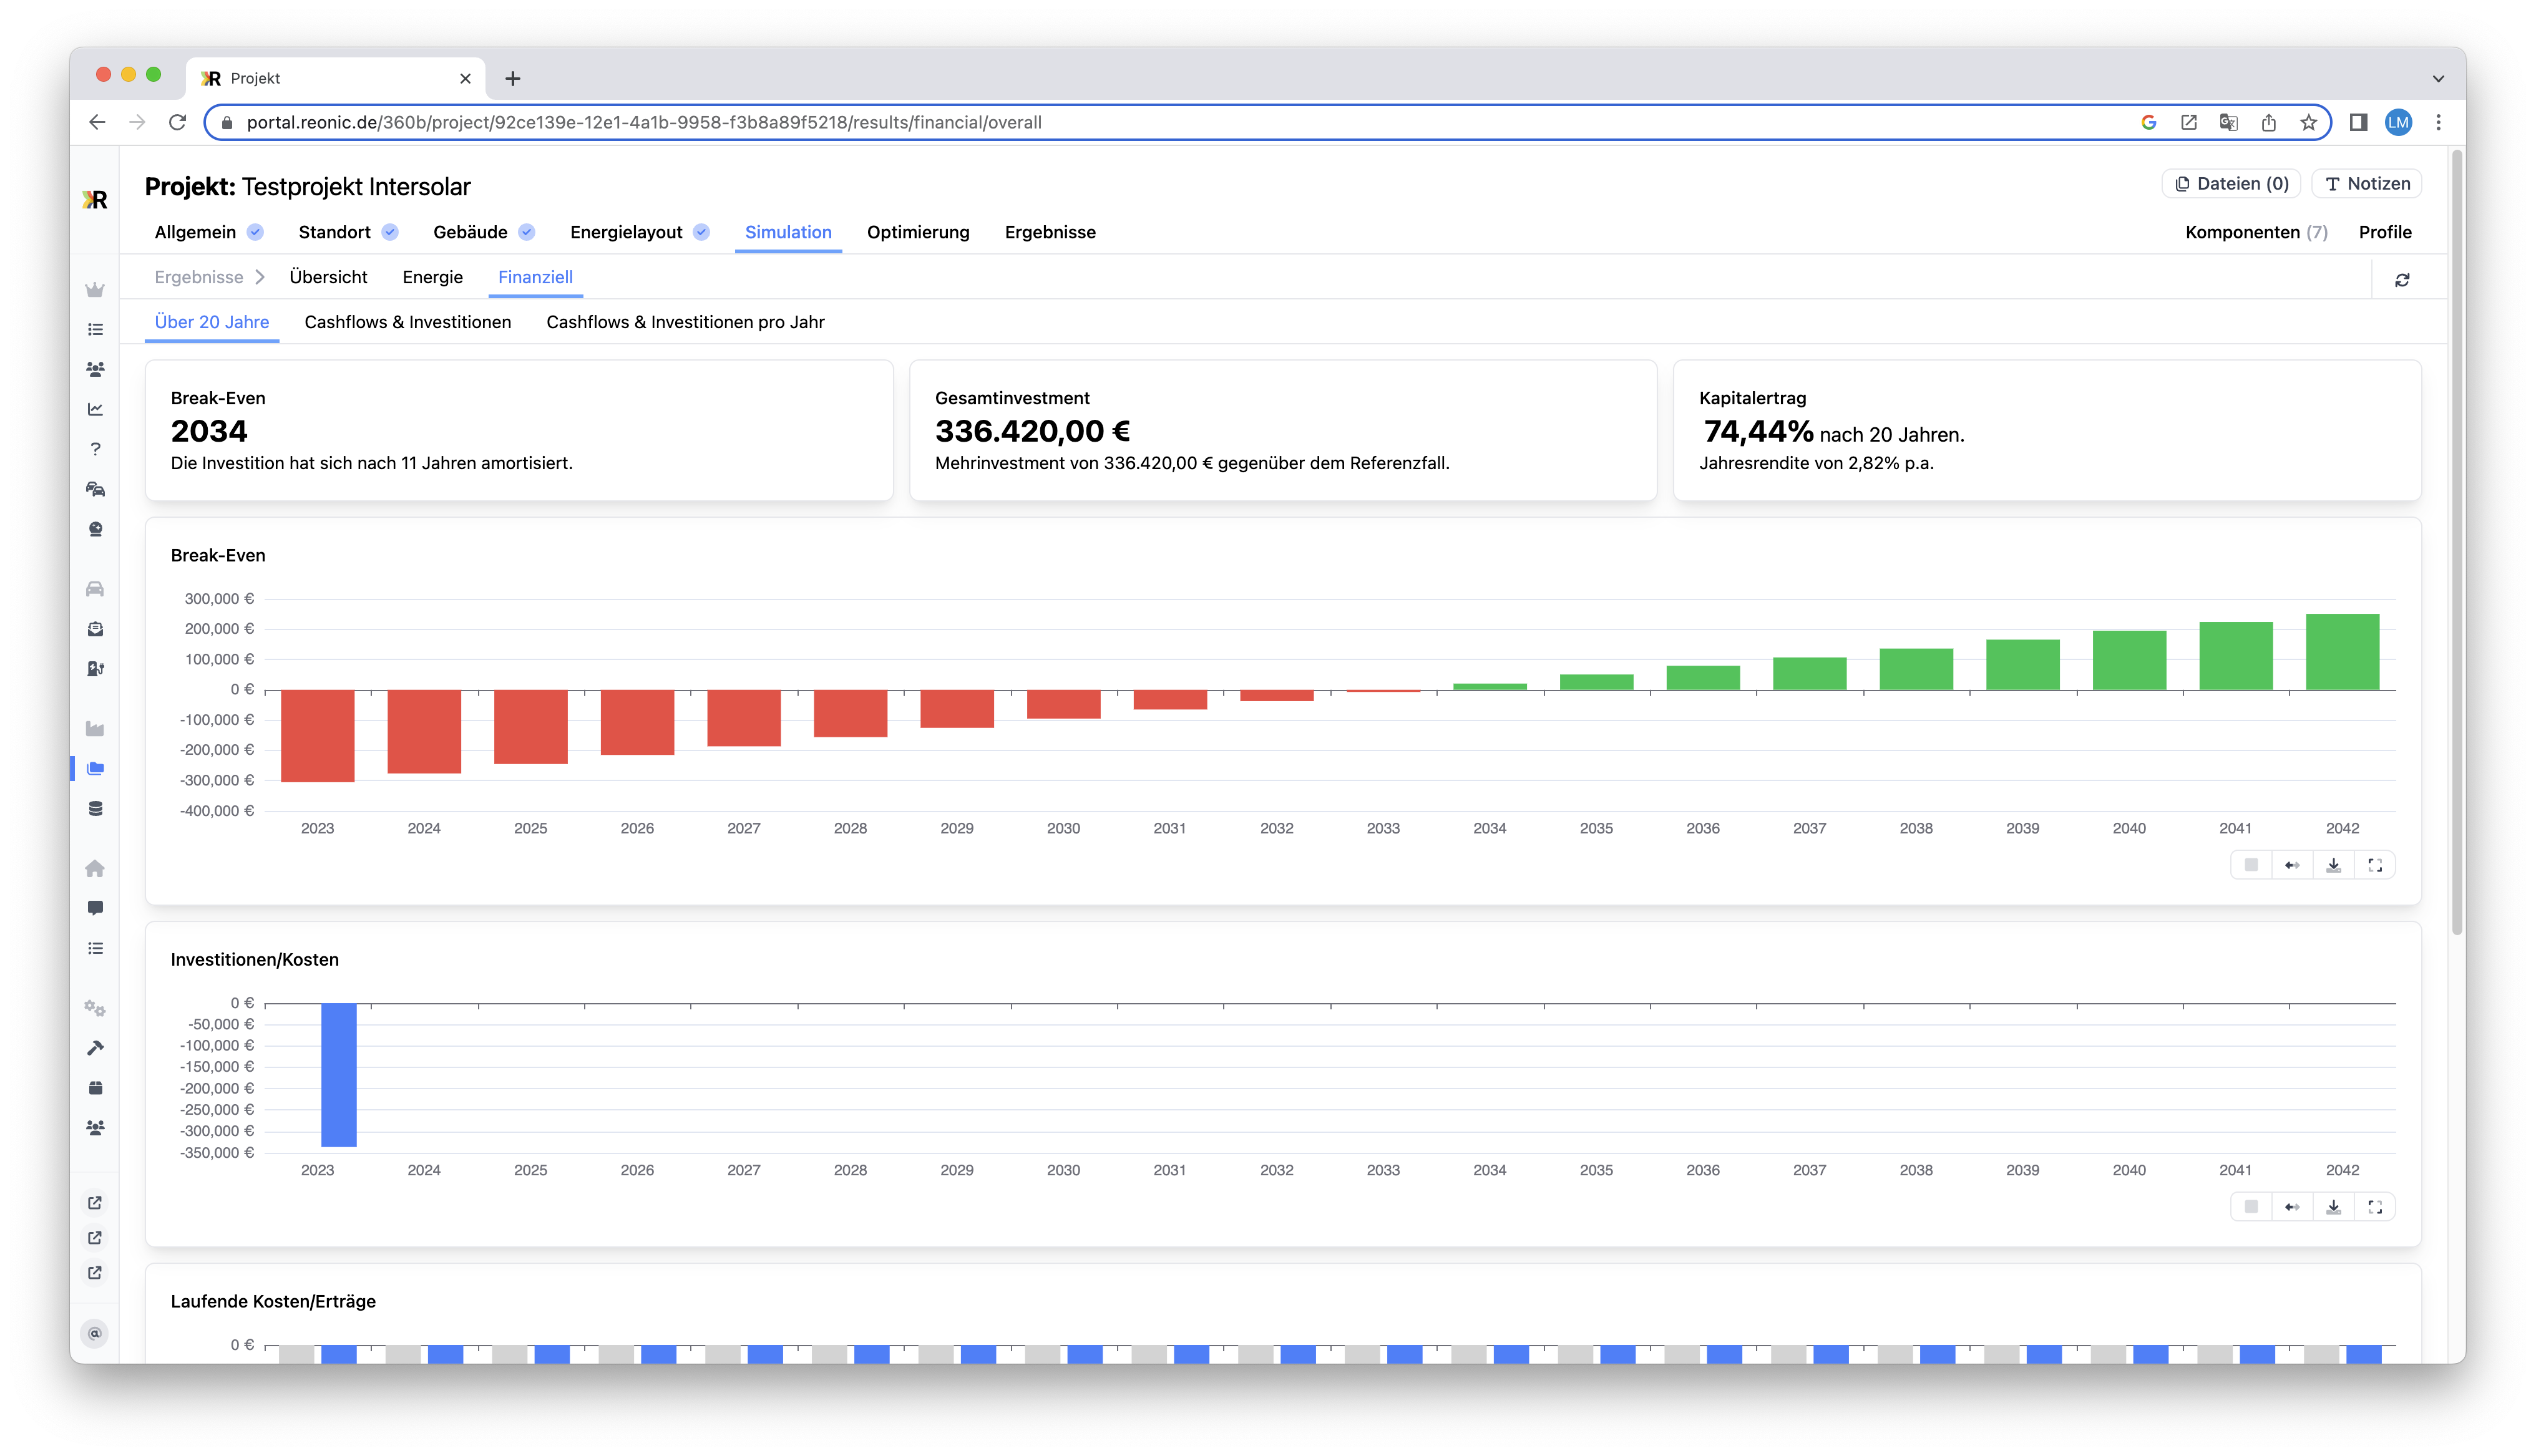This screenshot has width=2536, height=1456.
Task: Reload the page with the browser refresh button
Action: click(x=177, y=122)
